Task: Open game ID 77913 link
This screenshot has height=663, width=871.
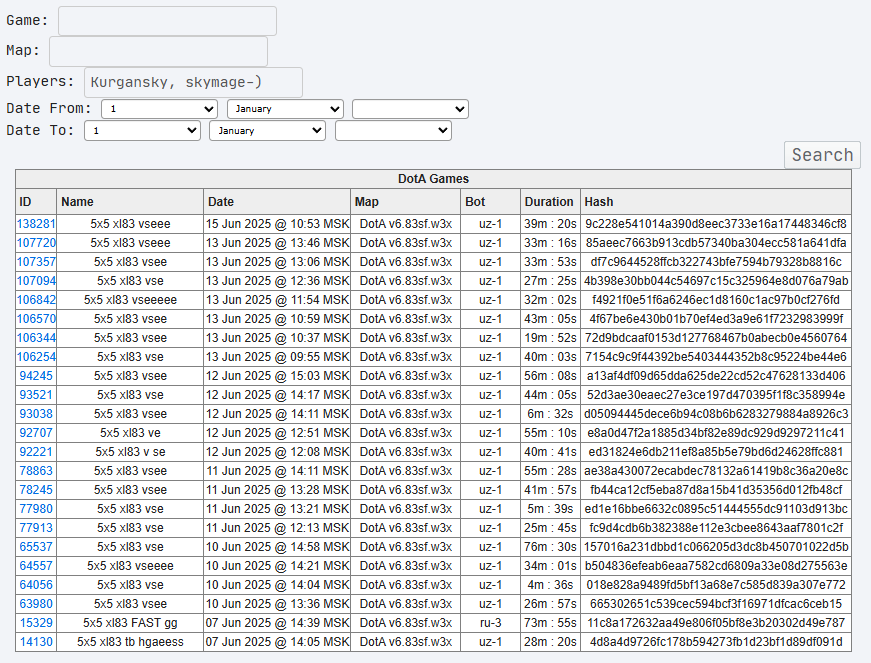Action: tap(36, 528)
